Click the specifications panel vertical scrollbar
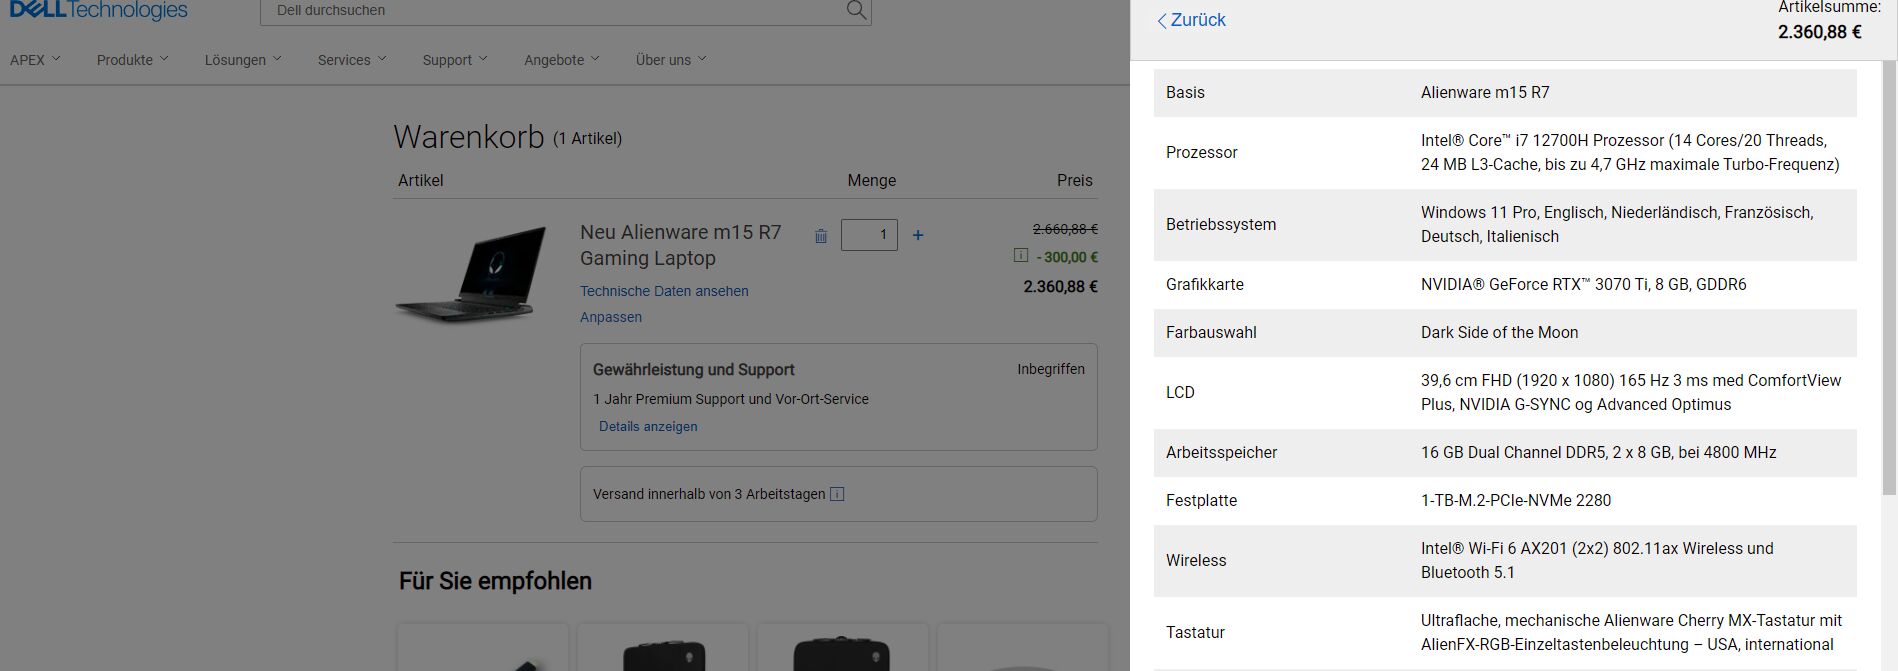1898x671 pixels. coord(1889,278)
